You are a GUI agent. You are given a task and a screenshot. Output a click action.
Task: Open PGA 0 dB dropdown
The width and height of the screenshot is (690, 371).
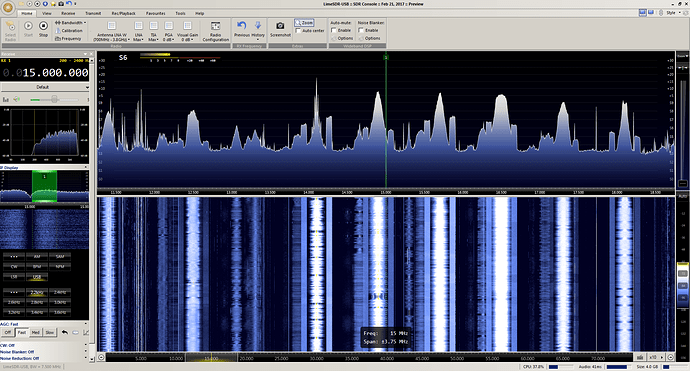coord(169,30)
